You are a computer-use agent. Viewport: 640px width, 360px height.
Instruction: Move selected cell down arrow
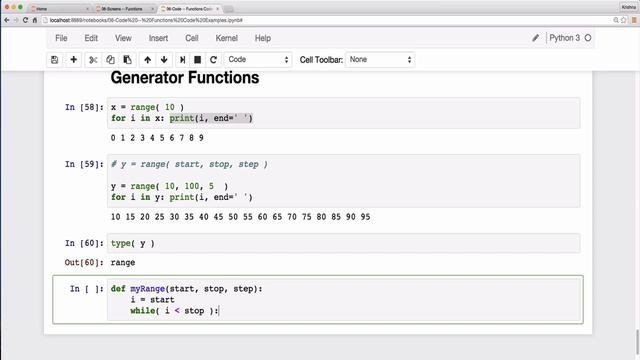[x=164, y=60]
